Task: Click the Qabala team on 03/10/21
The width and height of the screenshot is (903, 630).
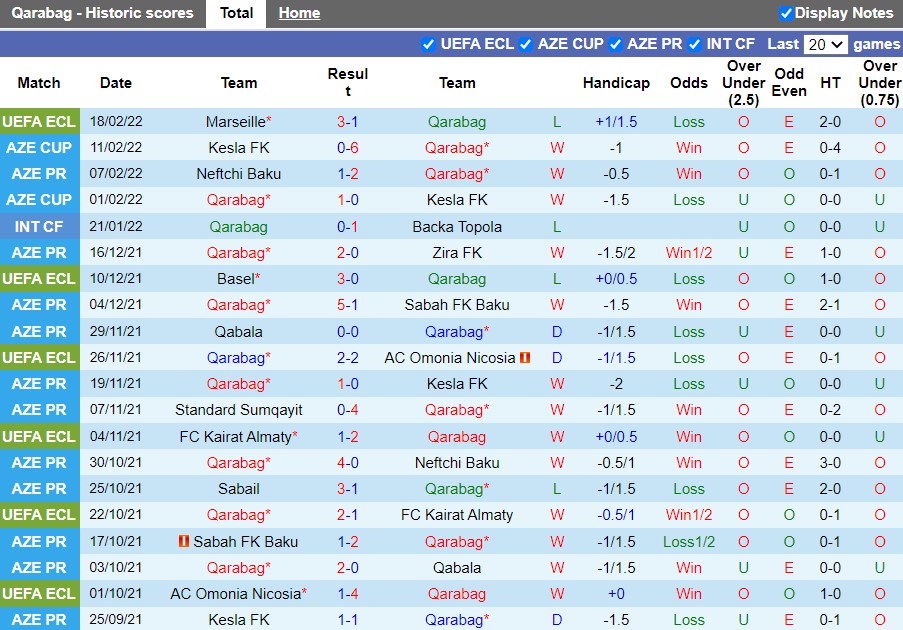Action: click(457, 568)
